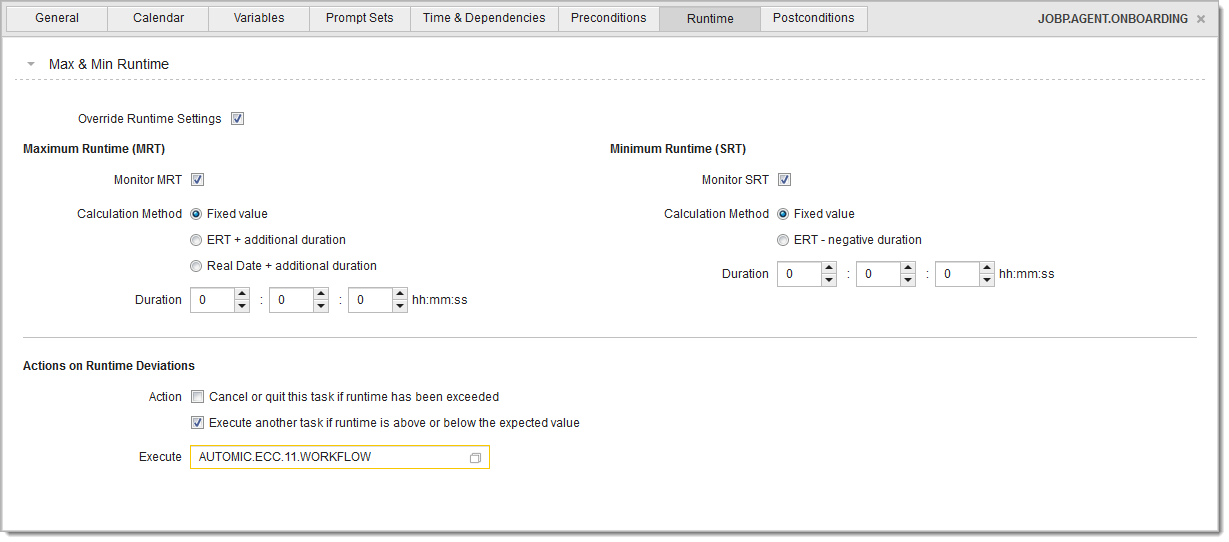
Task: Open the Time & Dependencies tab
Action: coord(484,18)
